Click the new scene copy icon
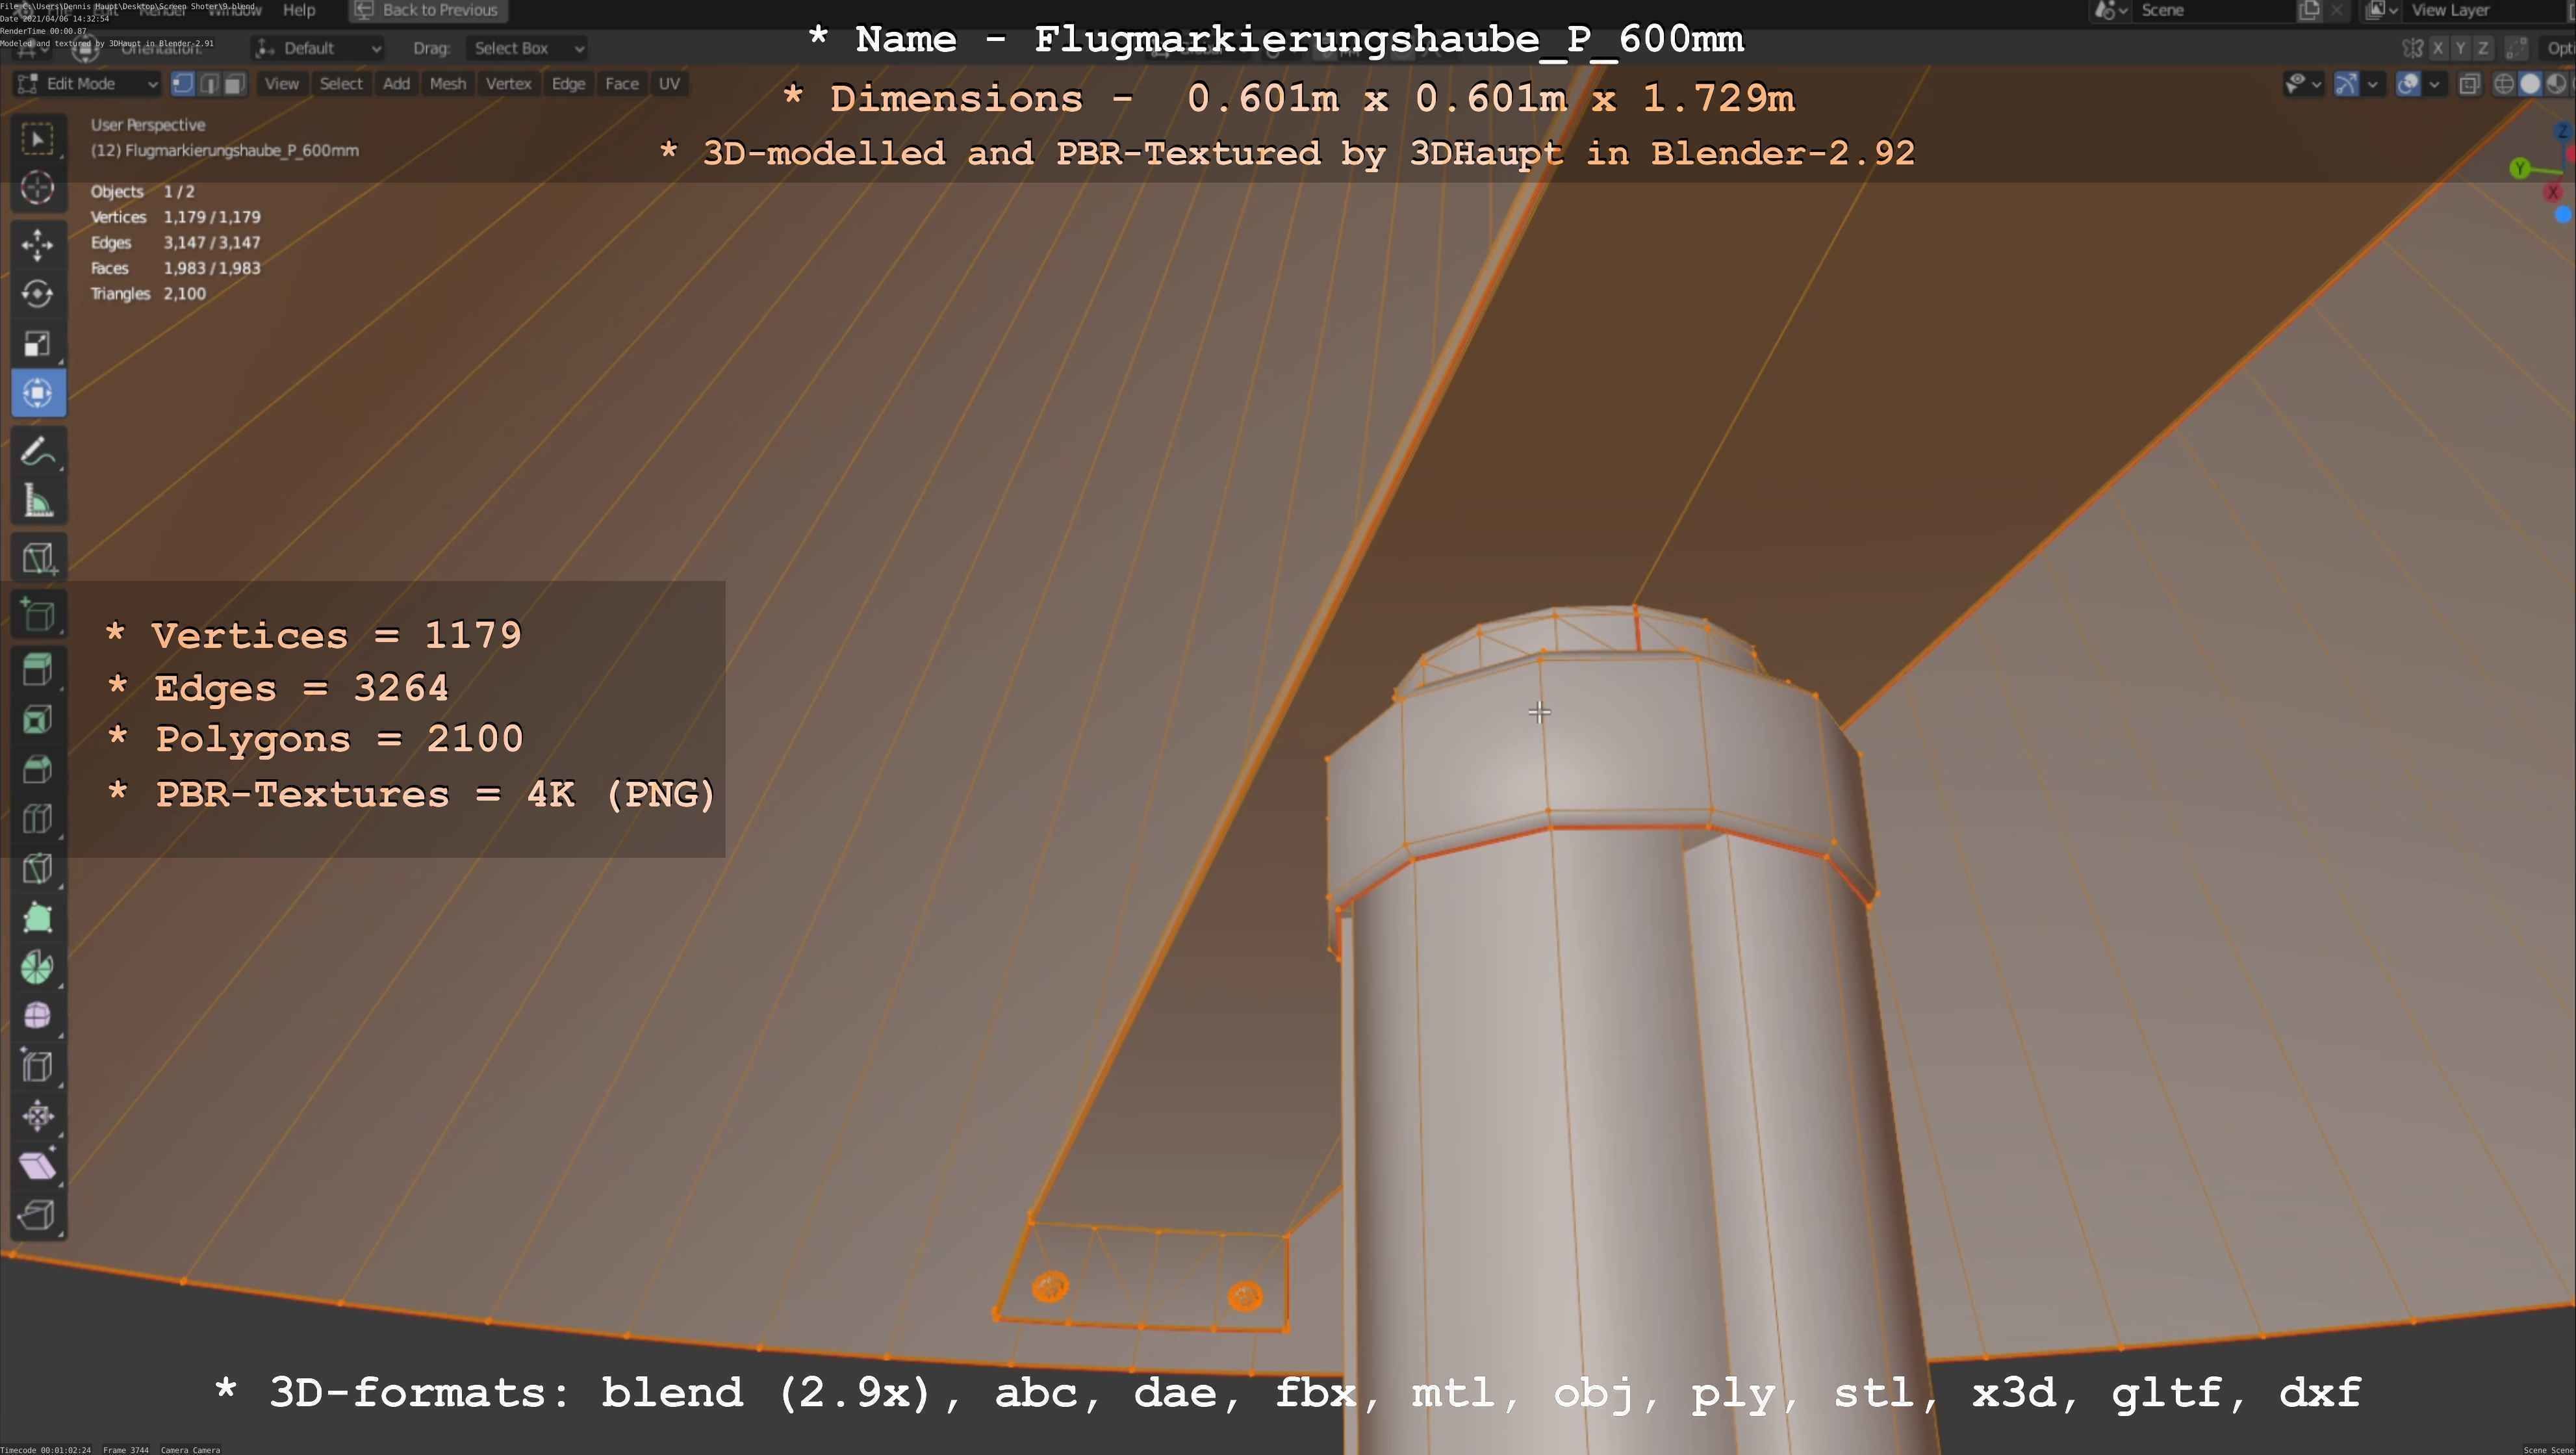The width and height of the screenshot is (2576, 1455). click(x=2310, y=10)
